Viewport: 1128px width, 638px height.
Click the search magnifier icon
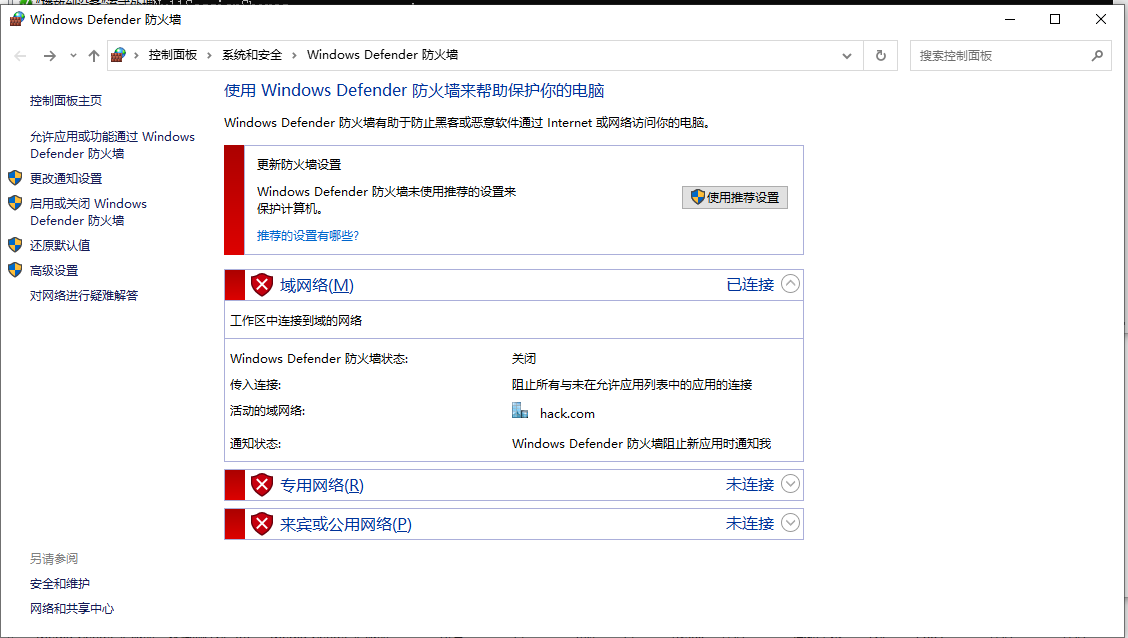(1097, 56)
